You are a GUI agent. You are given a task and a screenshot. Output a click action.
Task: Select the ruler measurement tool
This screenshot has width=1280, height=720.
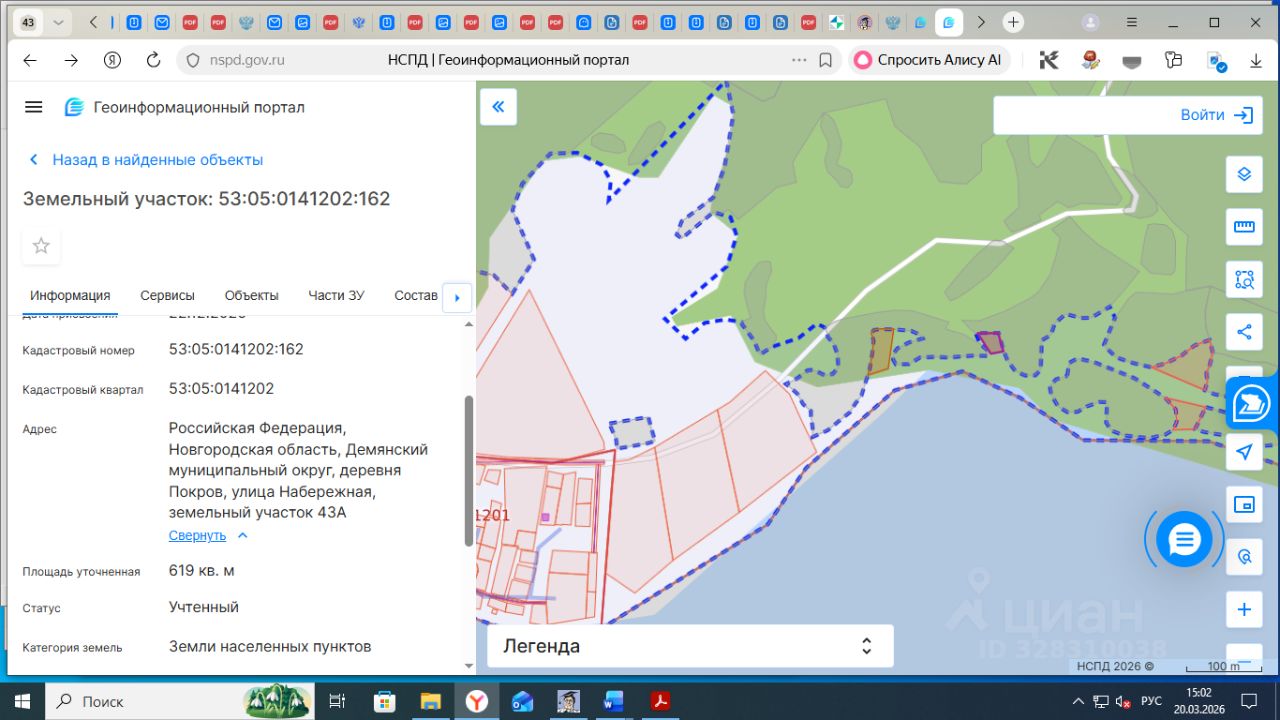tap(1244, 227)
